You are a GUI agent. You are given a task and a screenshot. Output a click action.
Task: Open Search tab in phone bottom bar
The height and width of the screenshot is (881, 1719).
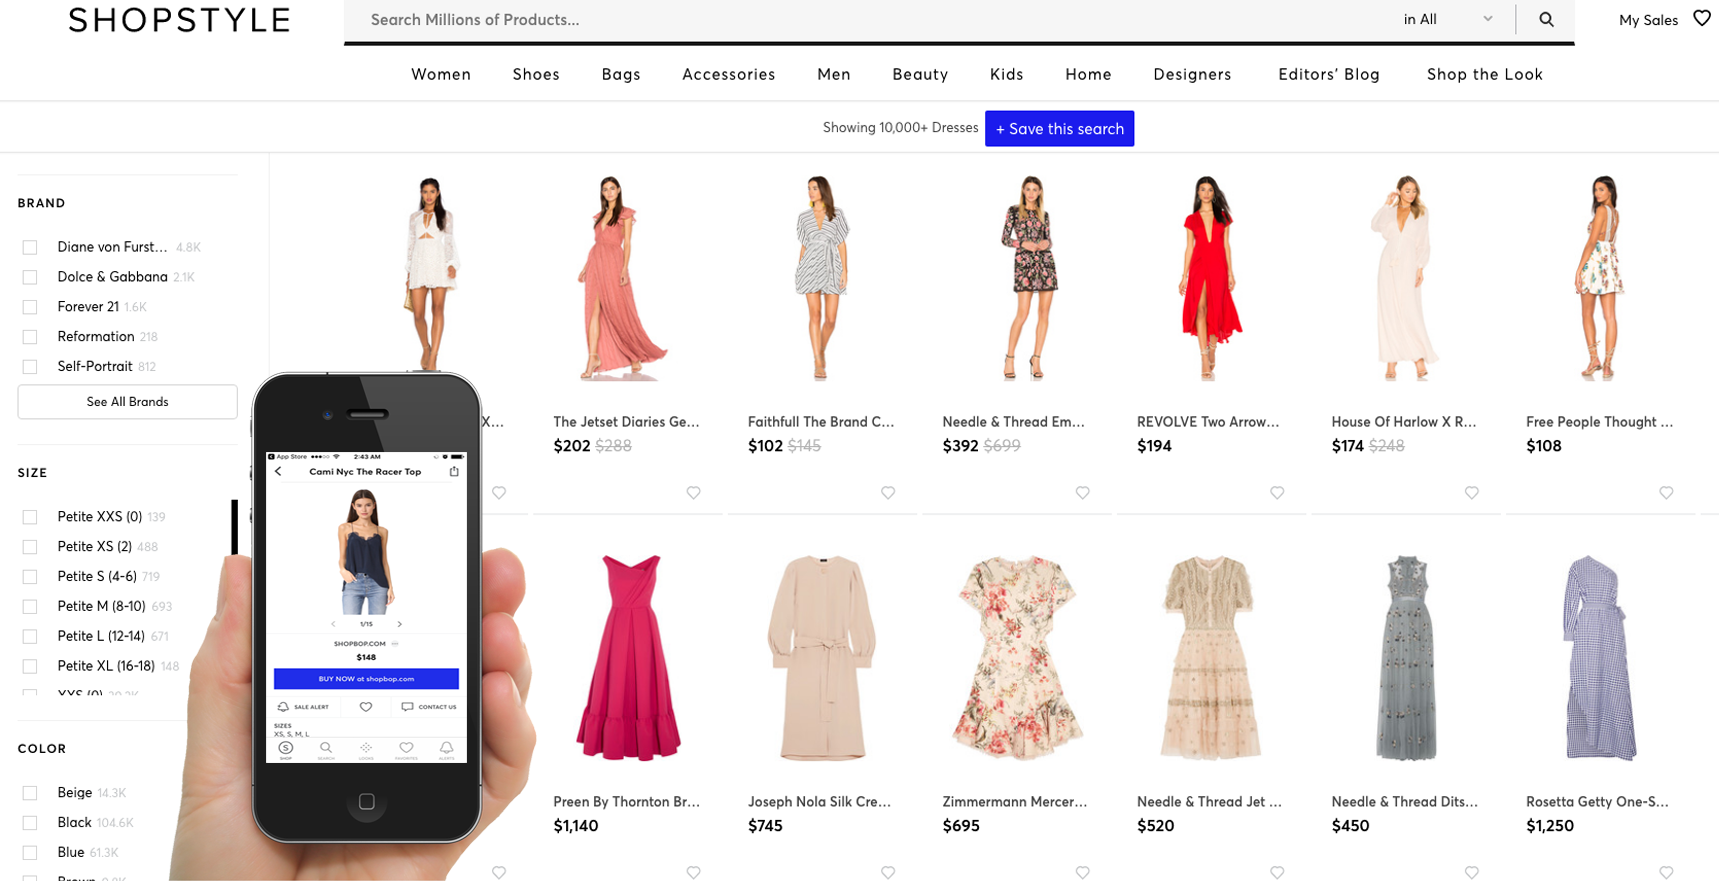326,750
